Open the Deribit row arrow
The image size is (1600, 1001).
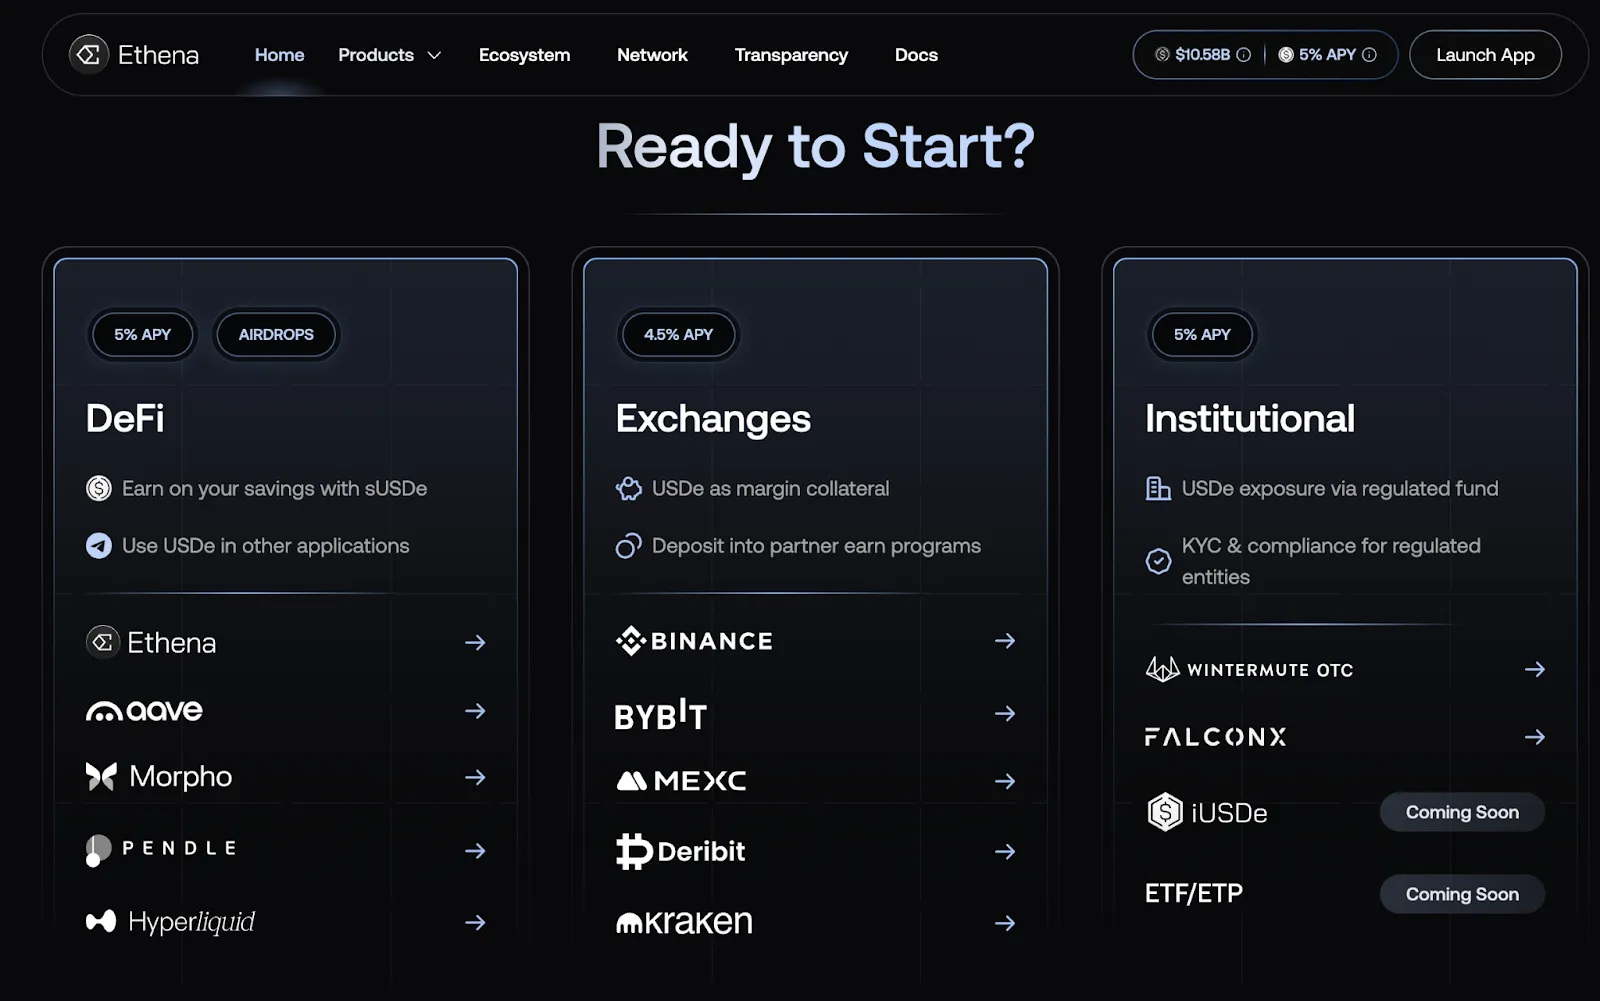coord(1005,851)
